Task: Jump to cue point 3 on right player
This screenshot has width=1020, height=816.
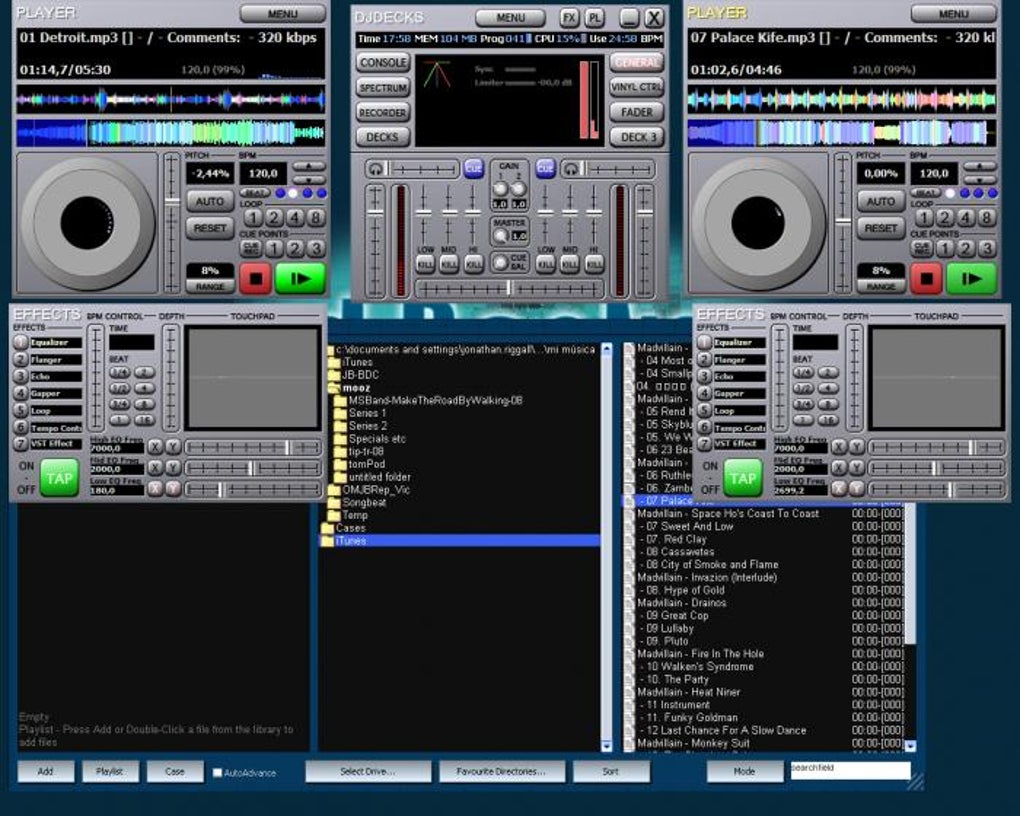Action: tap(986, 248)
